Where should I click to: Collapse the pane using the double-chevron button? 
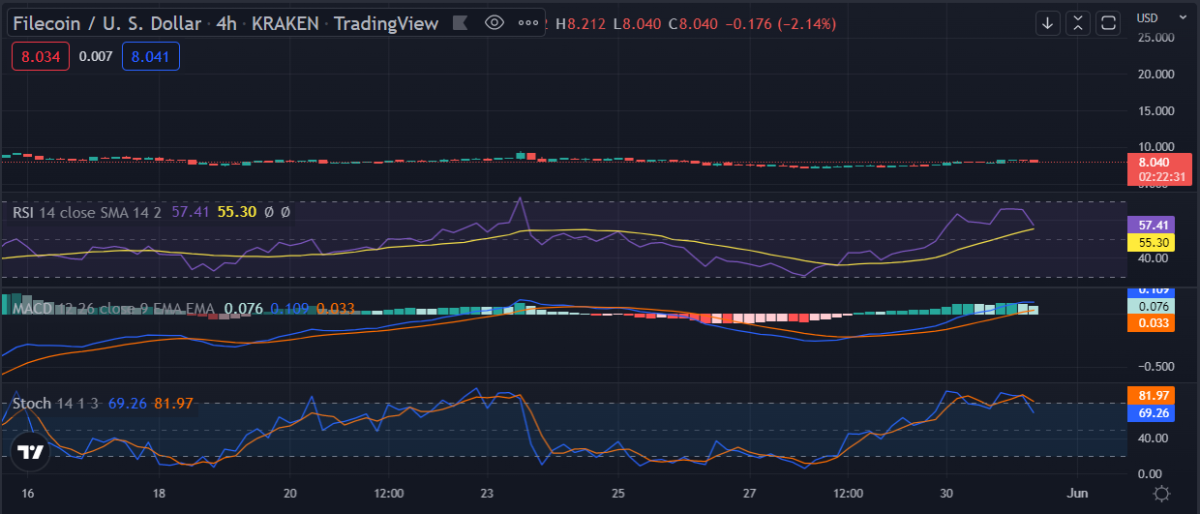pyautogui.click(x=1077, y=22)
